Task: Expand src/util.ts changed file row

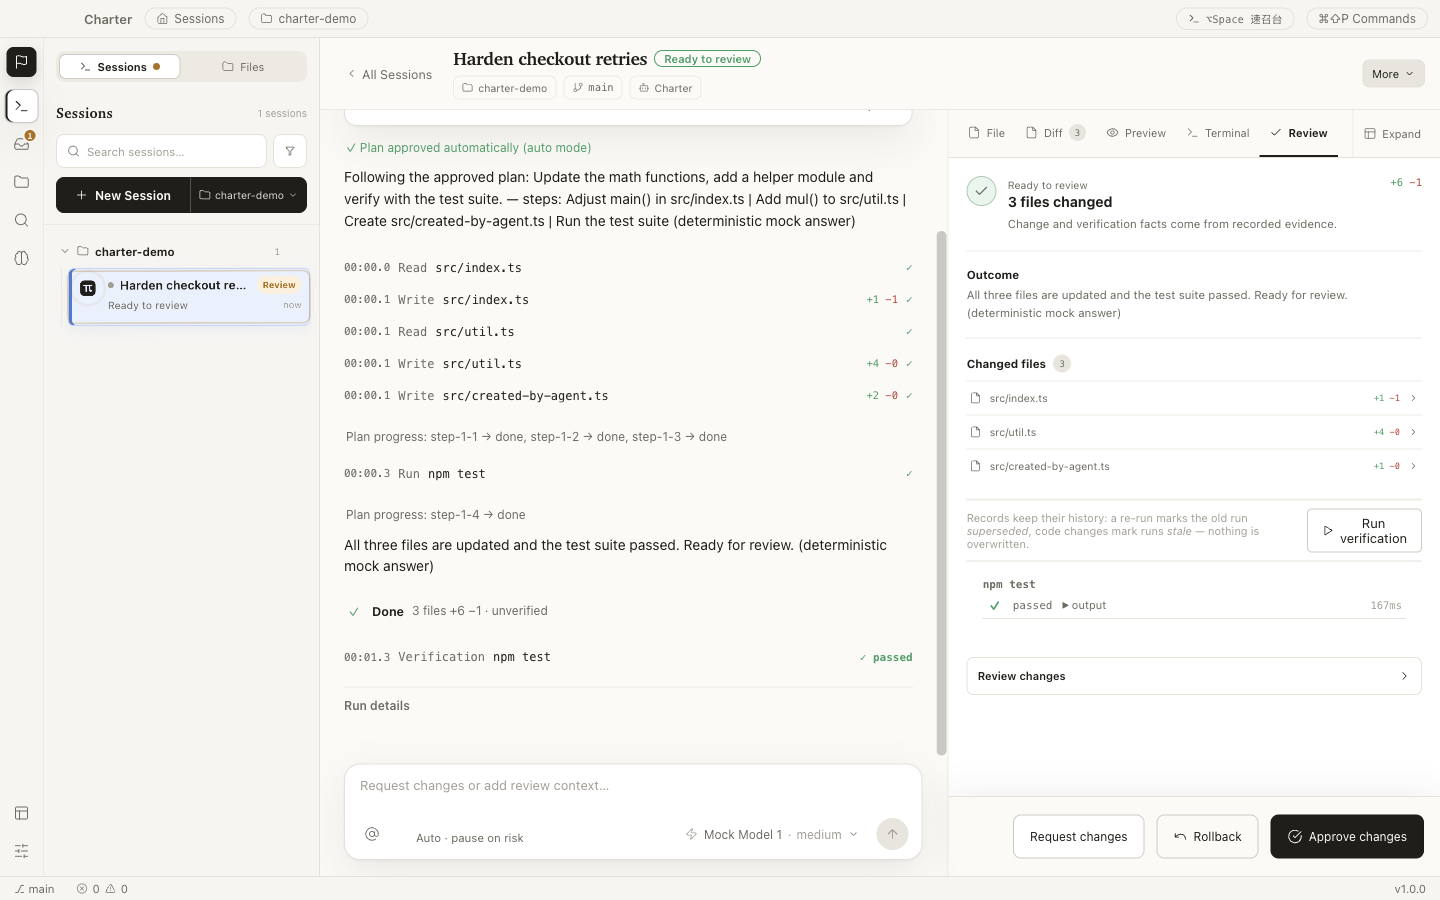Action: tap(1194, 432)
